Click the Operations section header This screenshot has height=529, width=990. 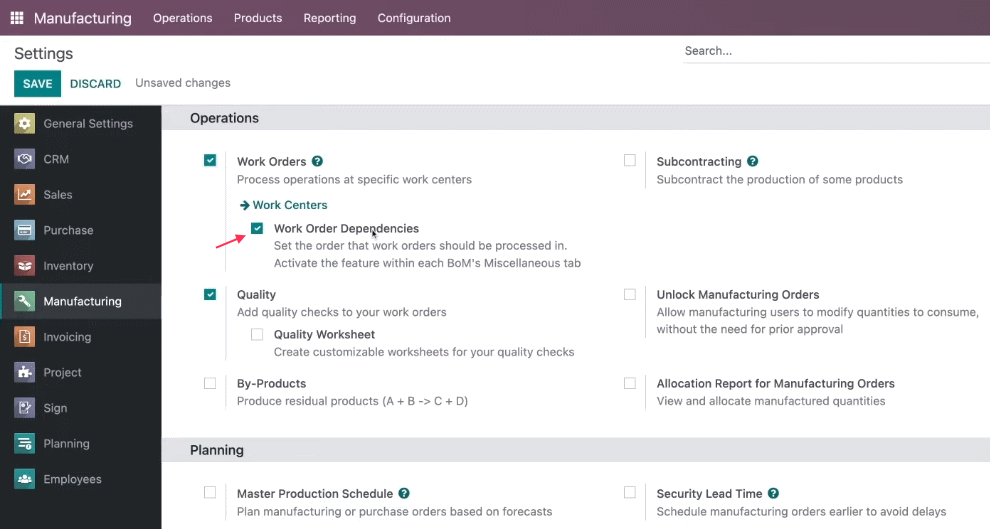tap(224, 118)
